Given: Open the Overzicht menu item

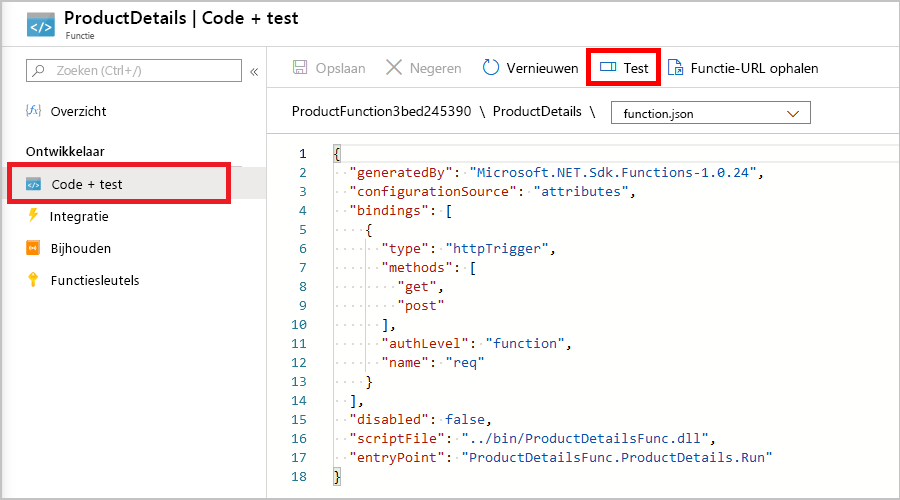Looking at the screenshot, I should (x=78, y=111).
